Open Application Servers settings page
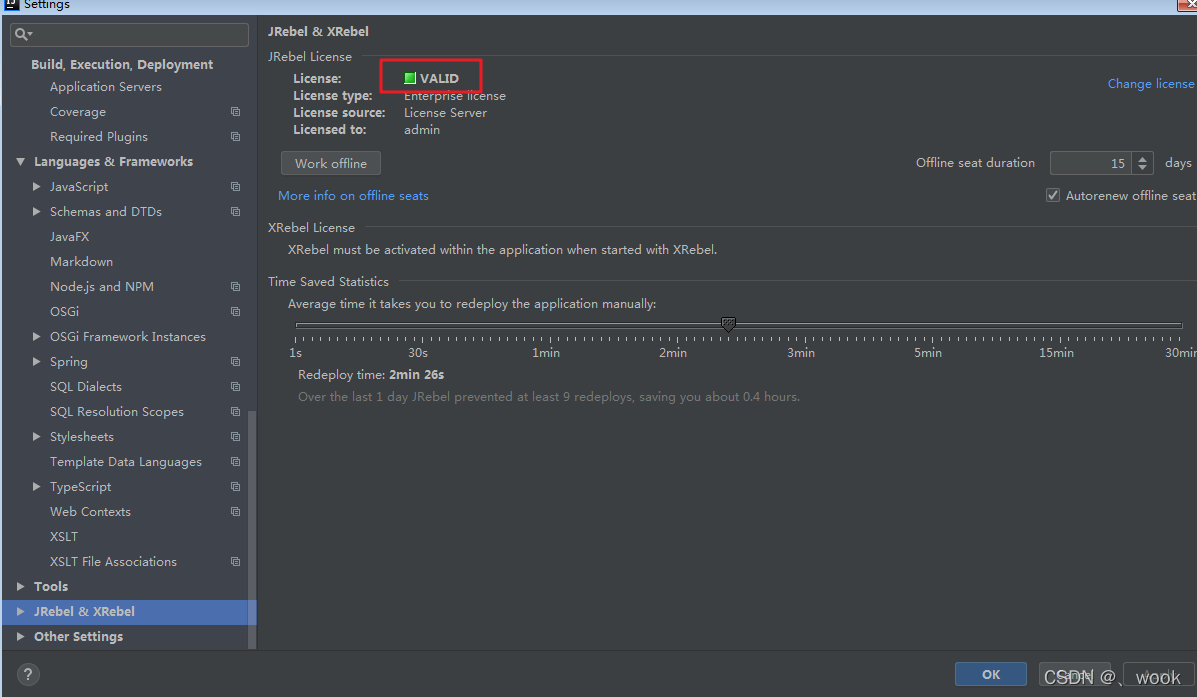 pos(105,87)
